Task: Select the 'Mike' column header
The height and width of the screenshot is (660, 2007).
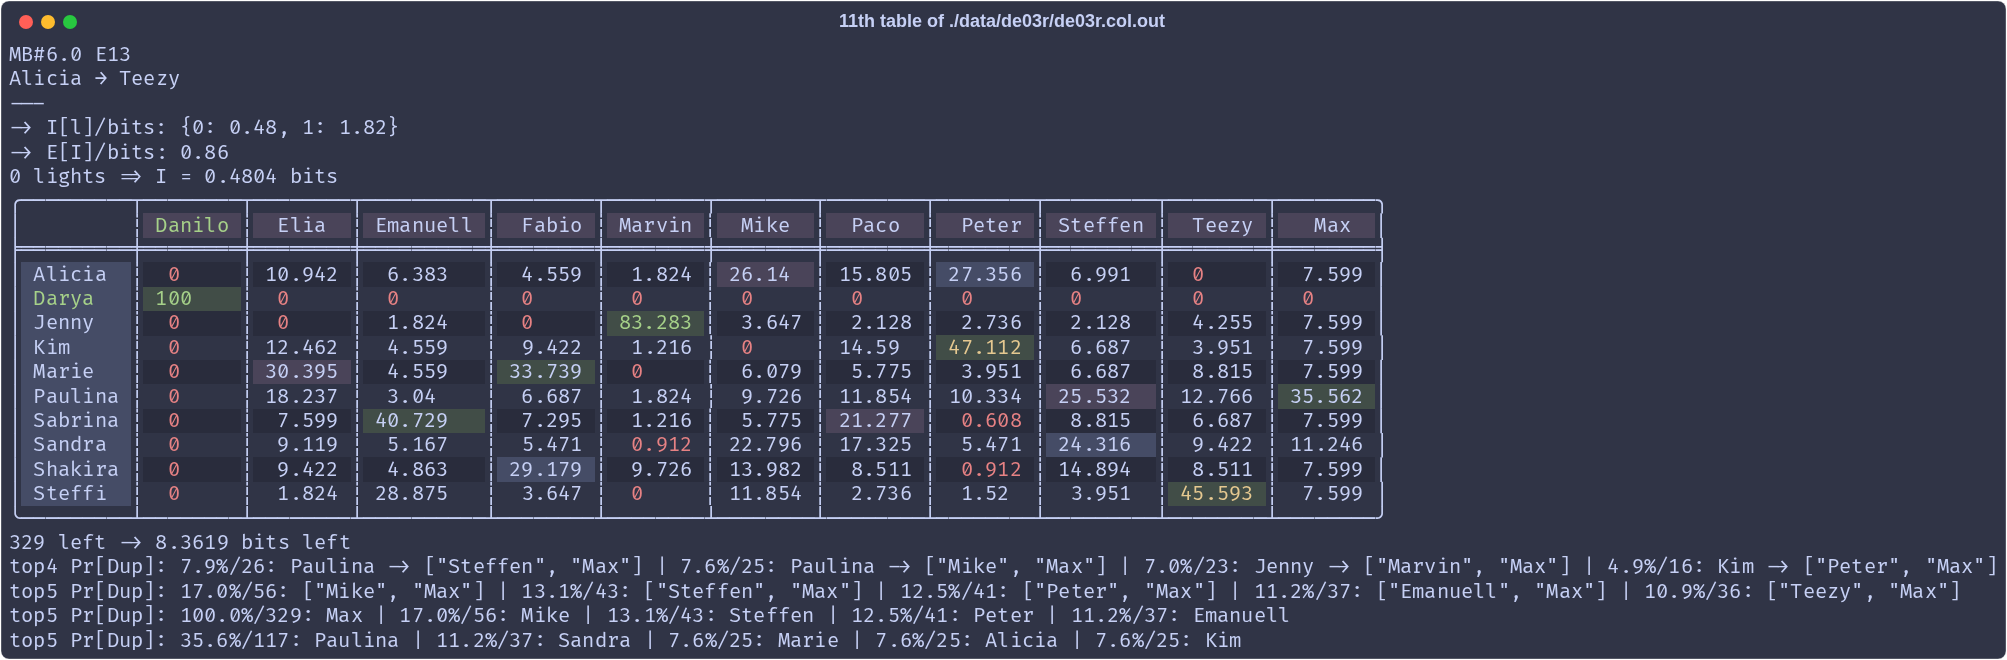Action: pos(766,225)
